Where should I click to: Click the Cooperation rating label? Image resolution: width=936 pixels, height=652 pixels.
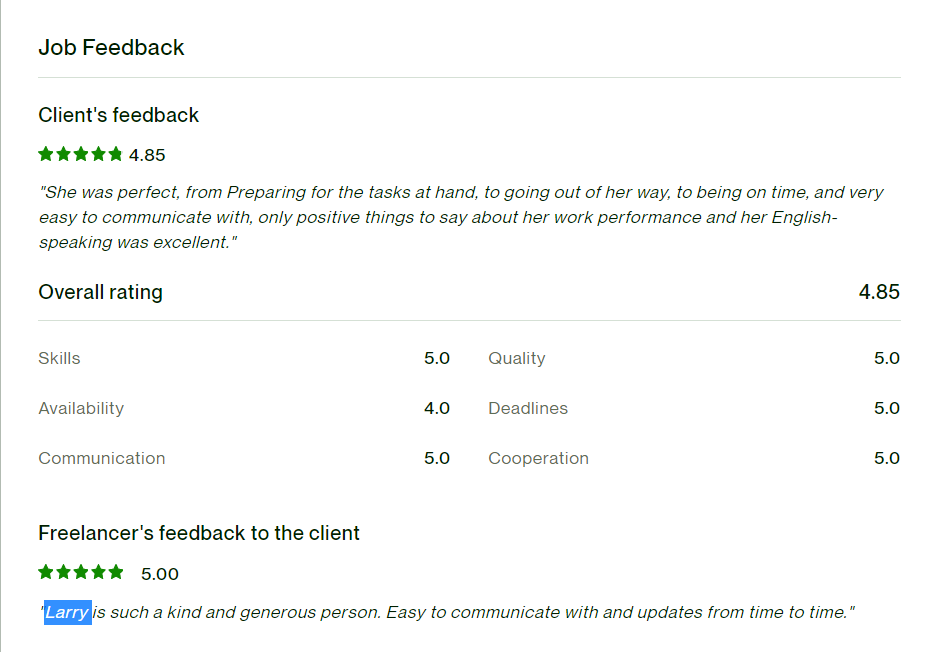[538, 458]
